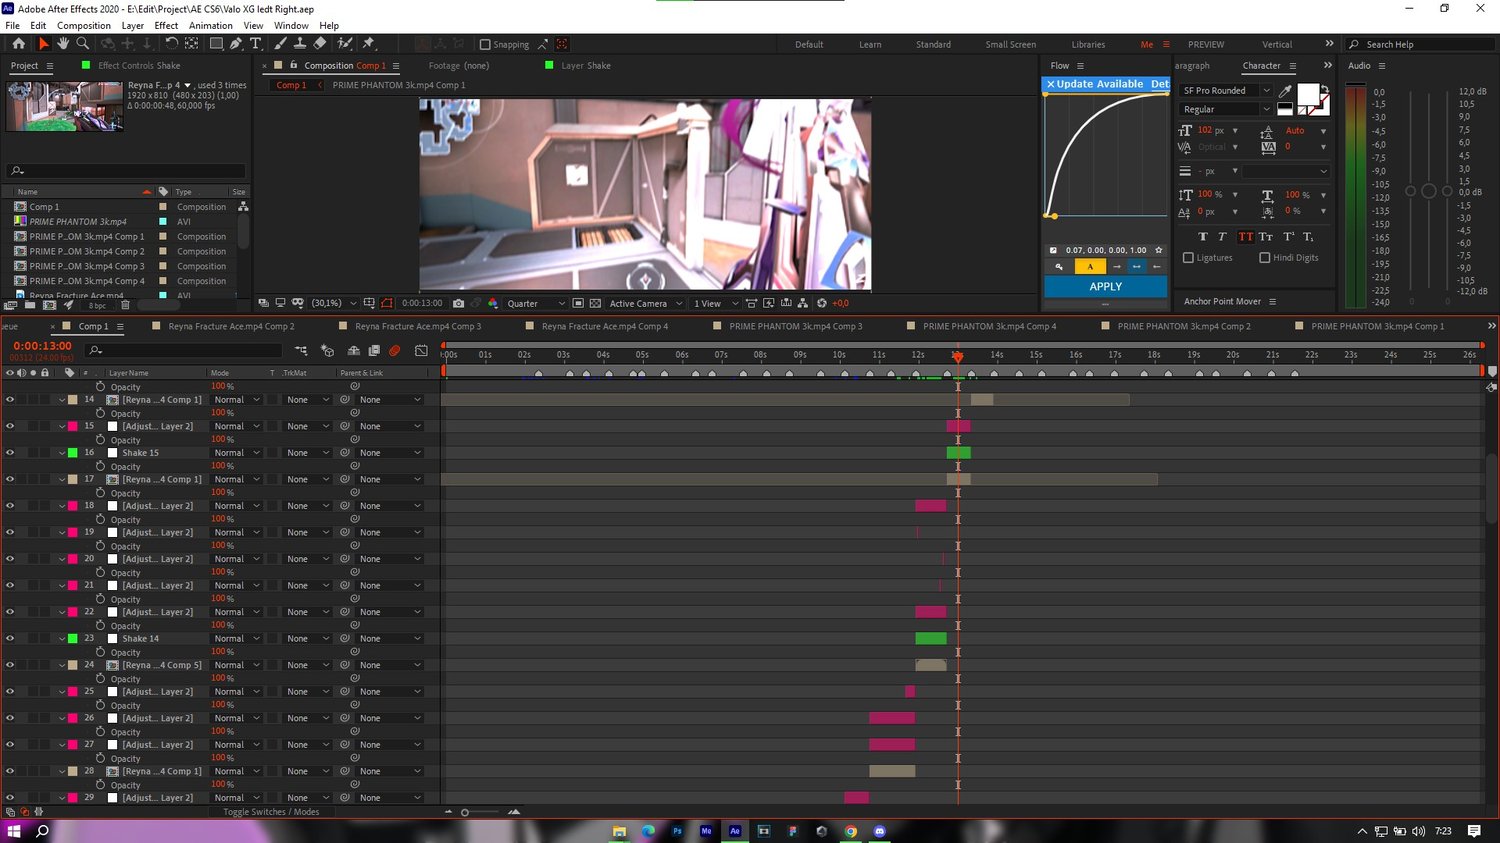Open the Quarter resolution dropdown
Image resolution: width=1500 pixels, height=843 pixels.
pos(535,303)
